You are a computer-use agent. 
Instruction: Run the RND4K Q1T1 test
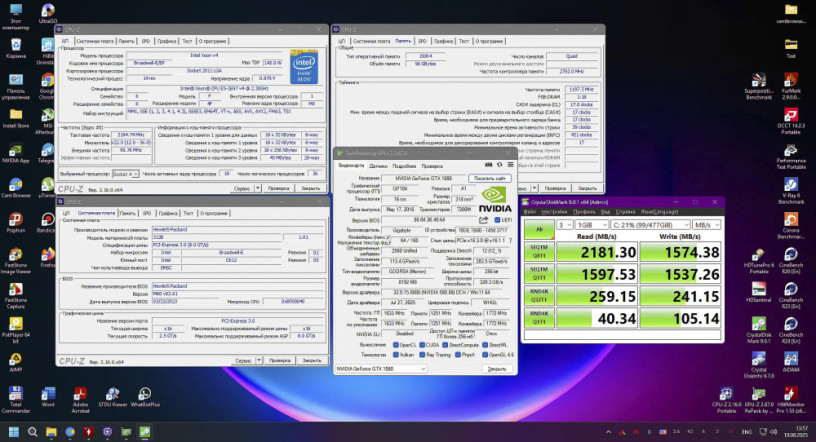coord(539,318)
